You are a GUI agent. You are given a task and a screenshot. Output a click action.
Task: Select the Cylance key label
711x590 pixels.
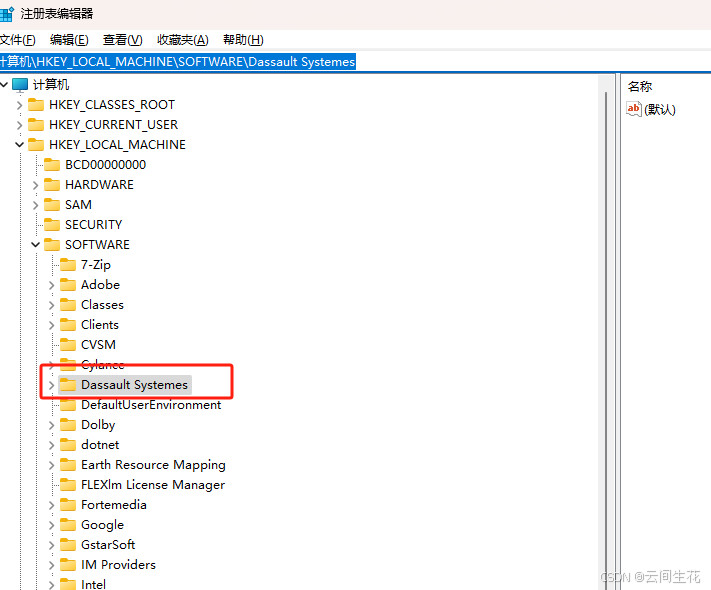102,365
